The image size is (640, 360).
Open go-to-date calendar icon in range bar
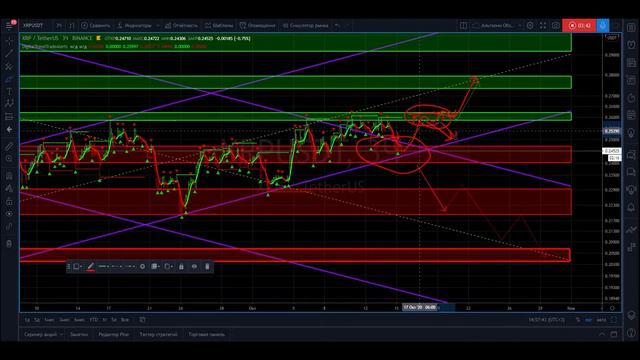click(142, 320)
